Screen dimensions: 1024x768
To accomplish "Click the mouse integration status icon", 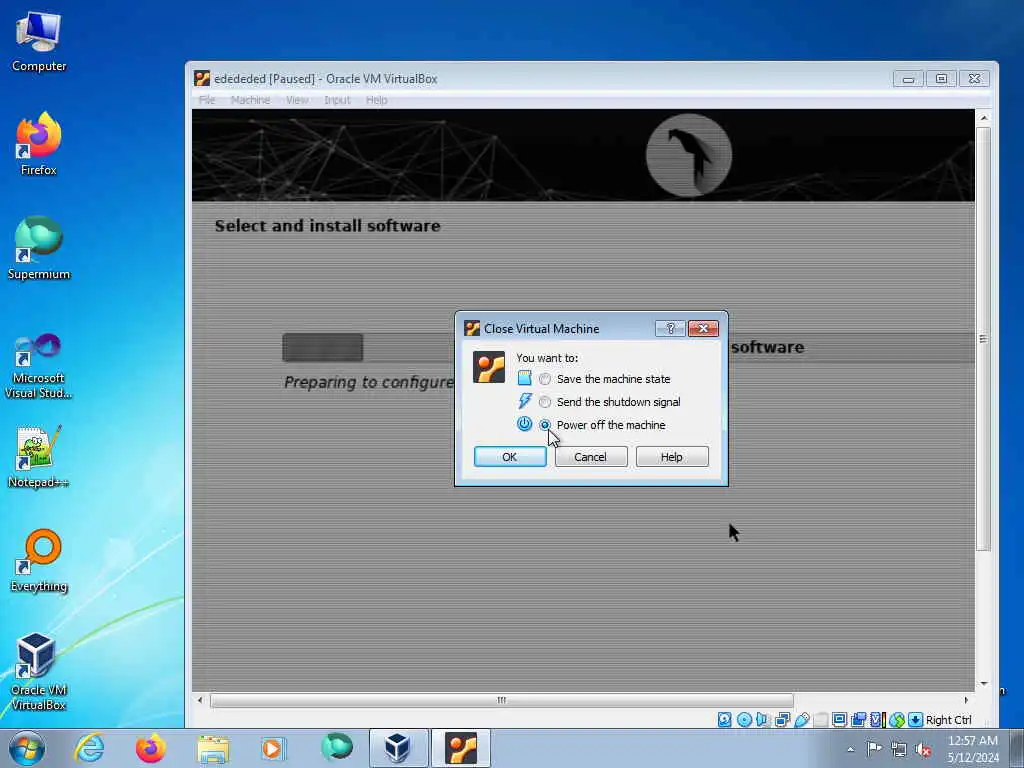I will pos(897,720).
